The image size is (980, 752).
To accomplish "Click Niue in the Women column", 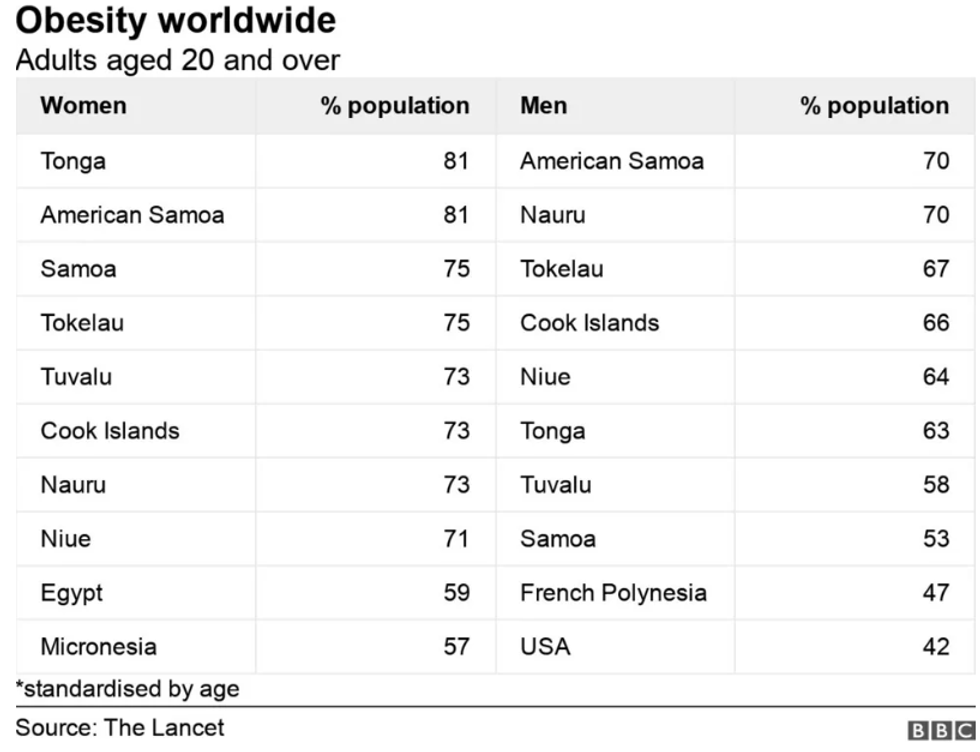I will pos(65,539).
